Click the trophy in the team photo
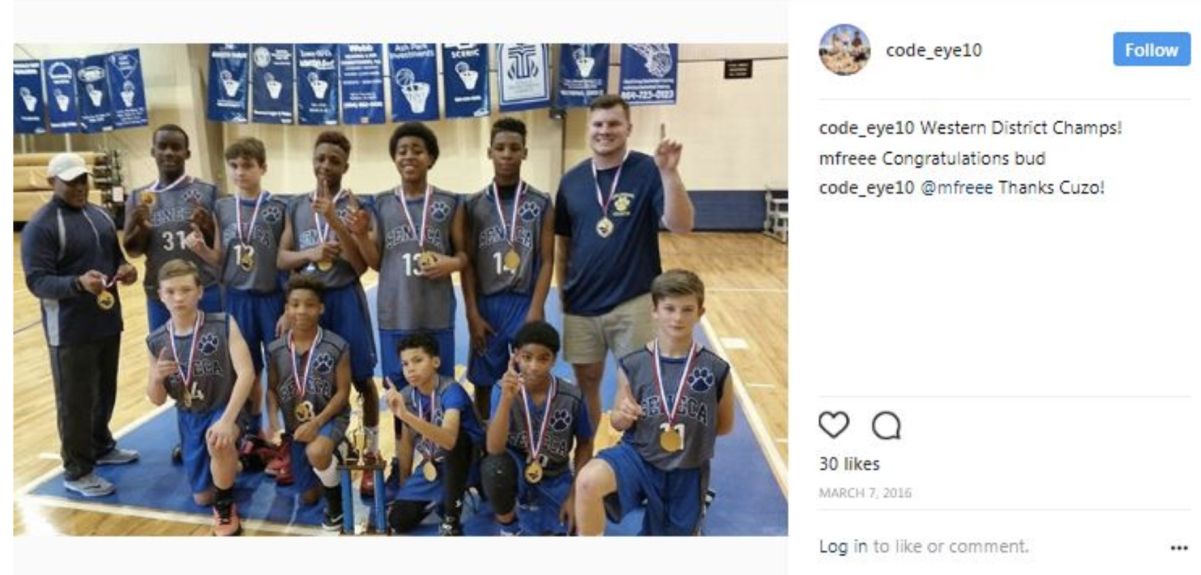 click(361, 465)
